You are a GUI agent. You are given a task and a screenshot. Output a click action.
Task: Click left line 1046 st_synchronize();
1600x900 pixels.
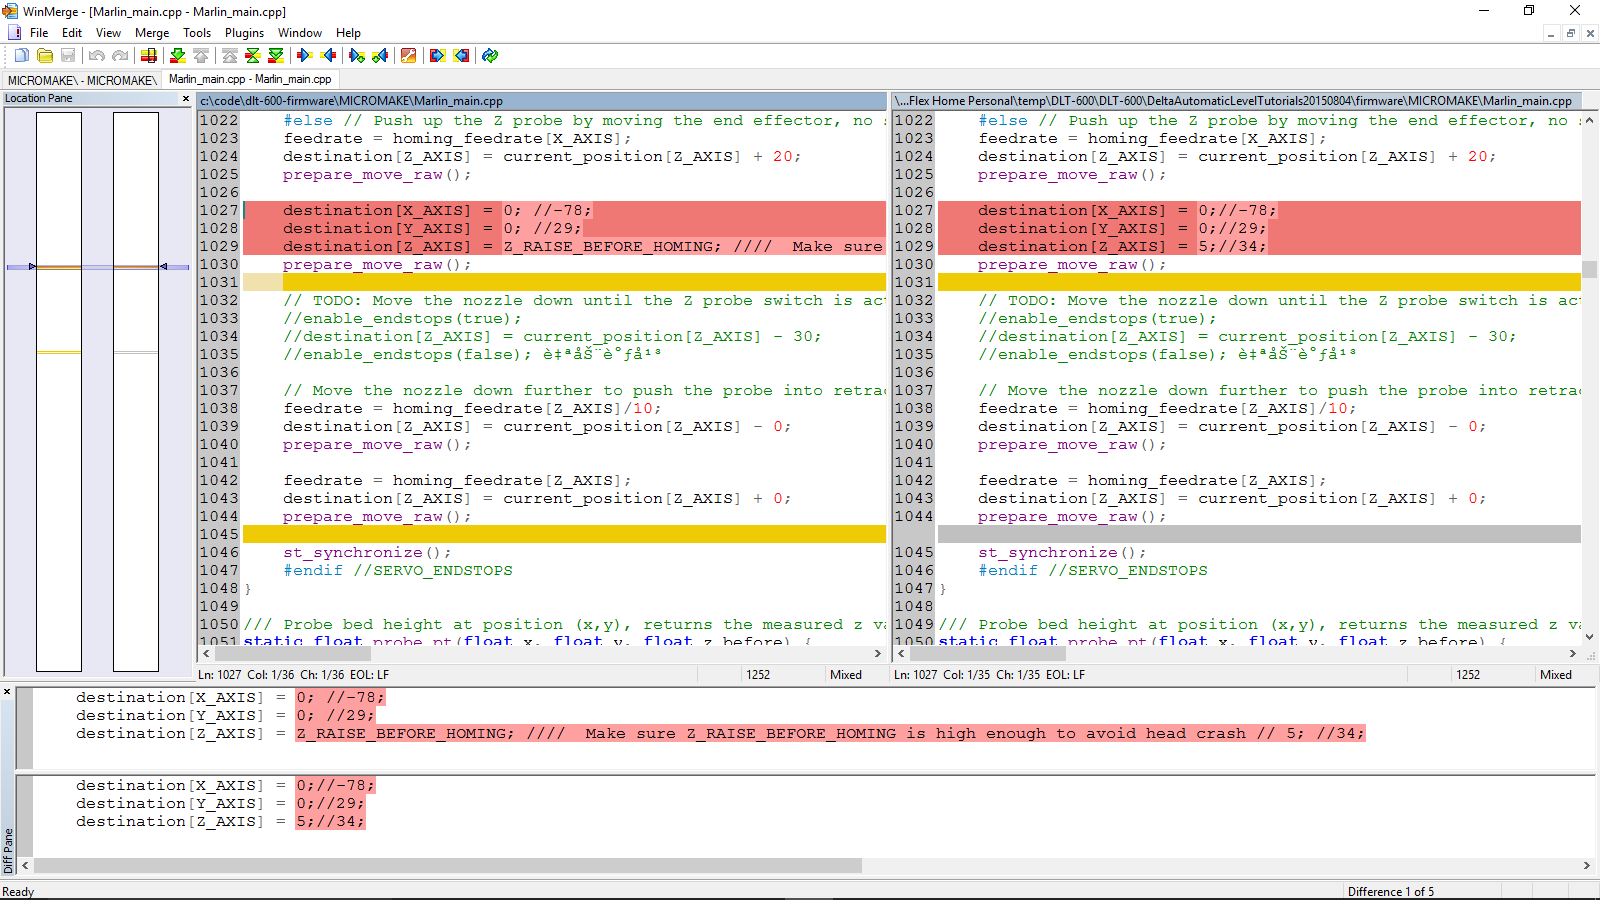click(367, 553)
